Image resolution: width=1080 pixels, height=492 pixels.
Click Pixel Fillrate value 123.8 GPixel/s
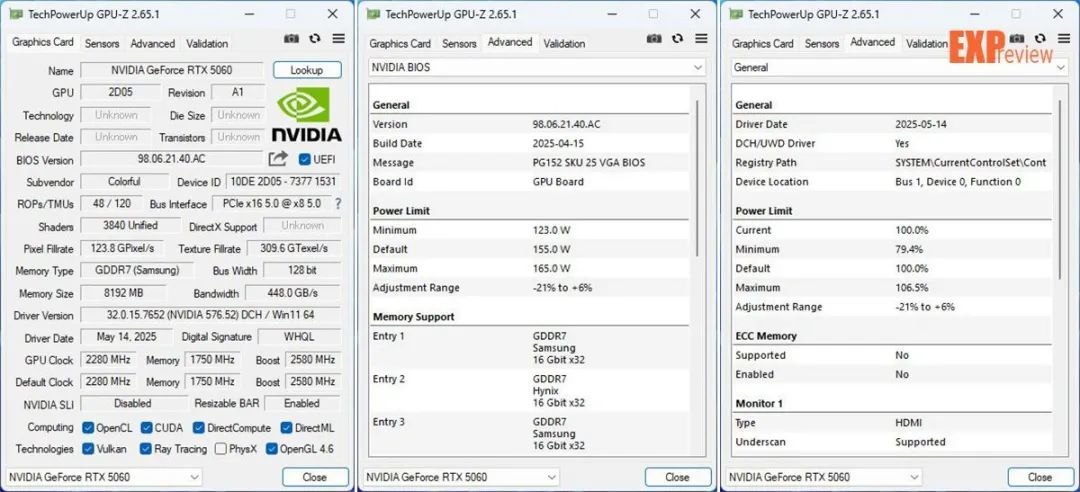click(x=123, y=248)
